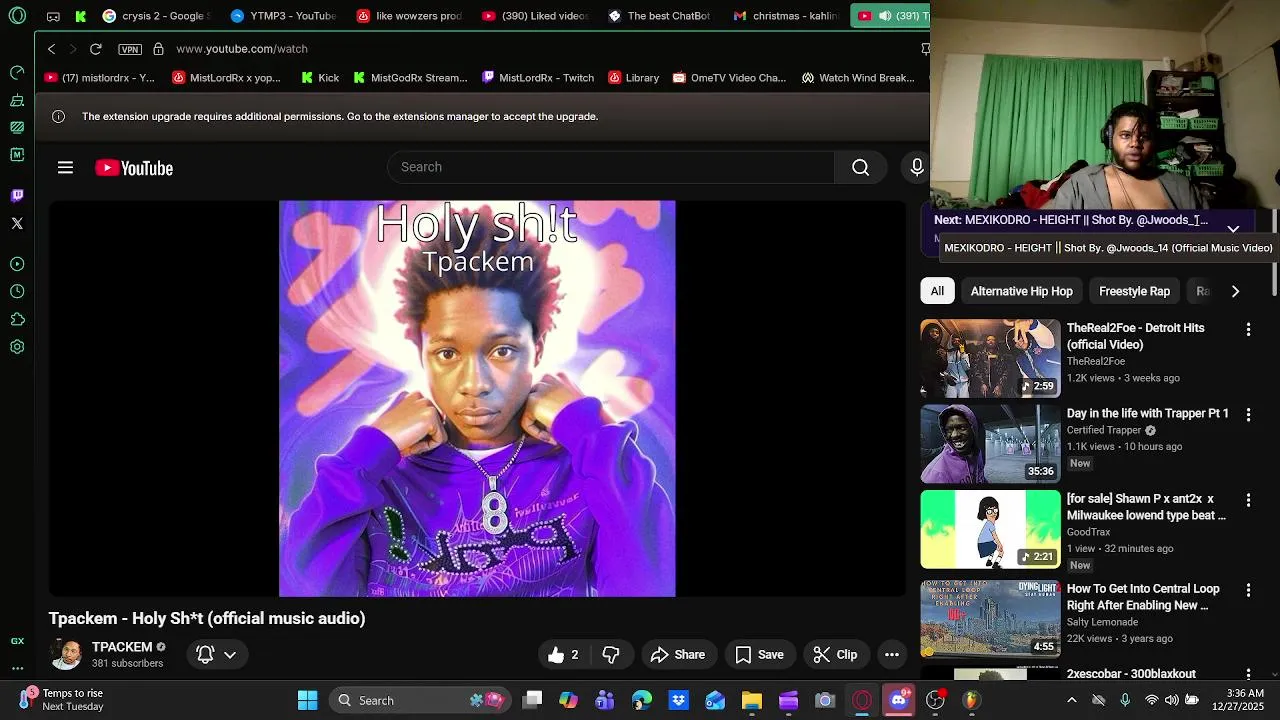Open TPACKEM channel avatar
Viewport: 1280px width, 720px height.
click(x=67, y=654)
